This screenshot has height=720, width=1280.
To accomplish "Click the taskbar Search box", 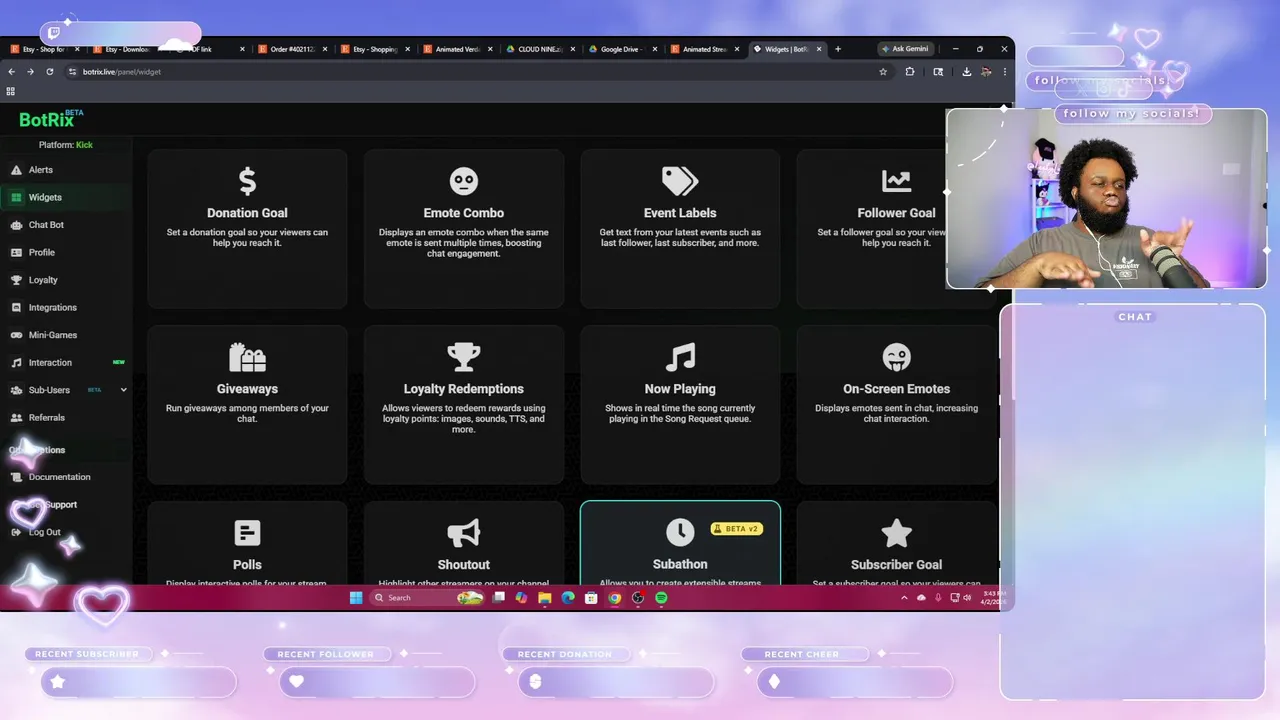I will pos(428,598).
